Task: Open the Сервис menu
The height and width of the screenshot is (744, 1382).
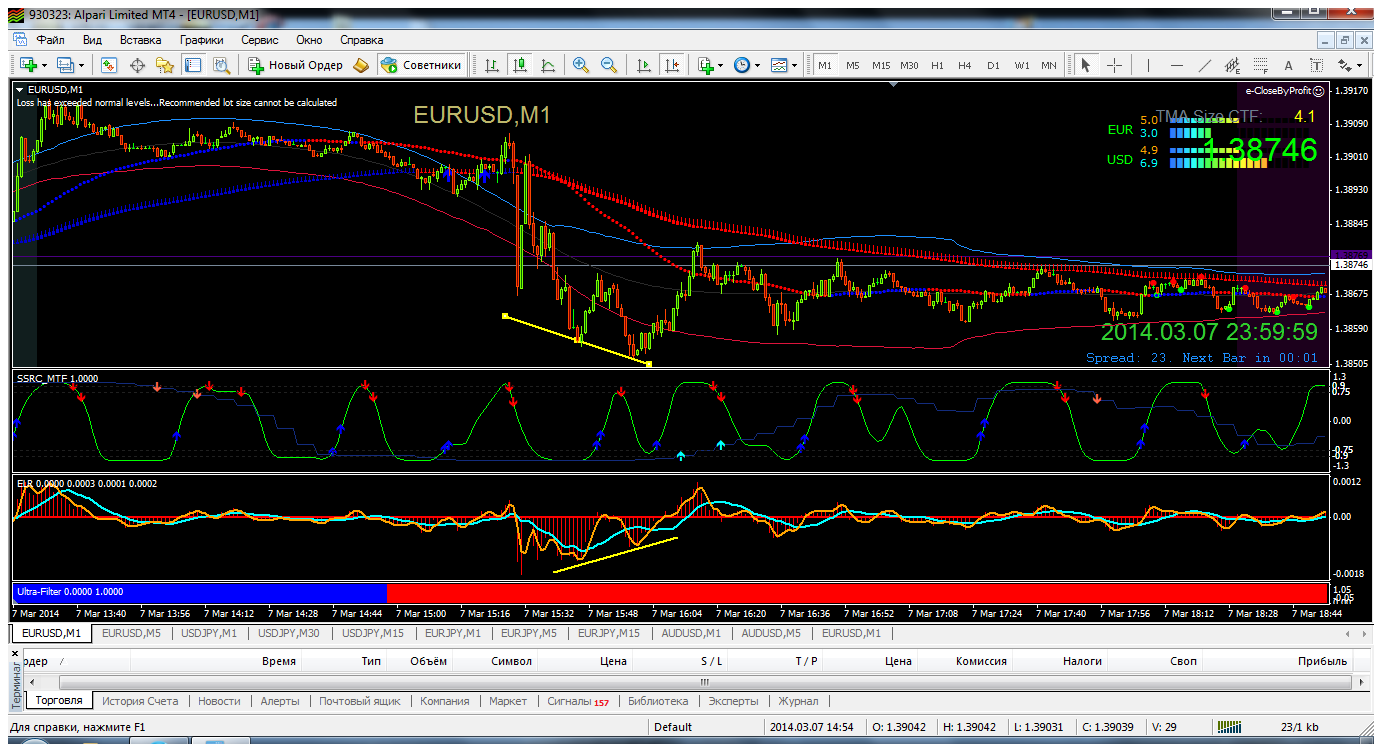Action: (x=260, y=40)
